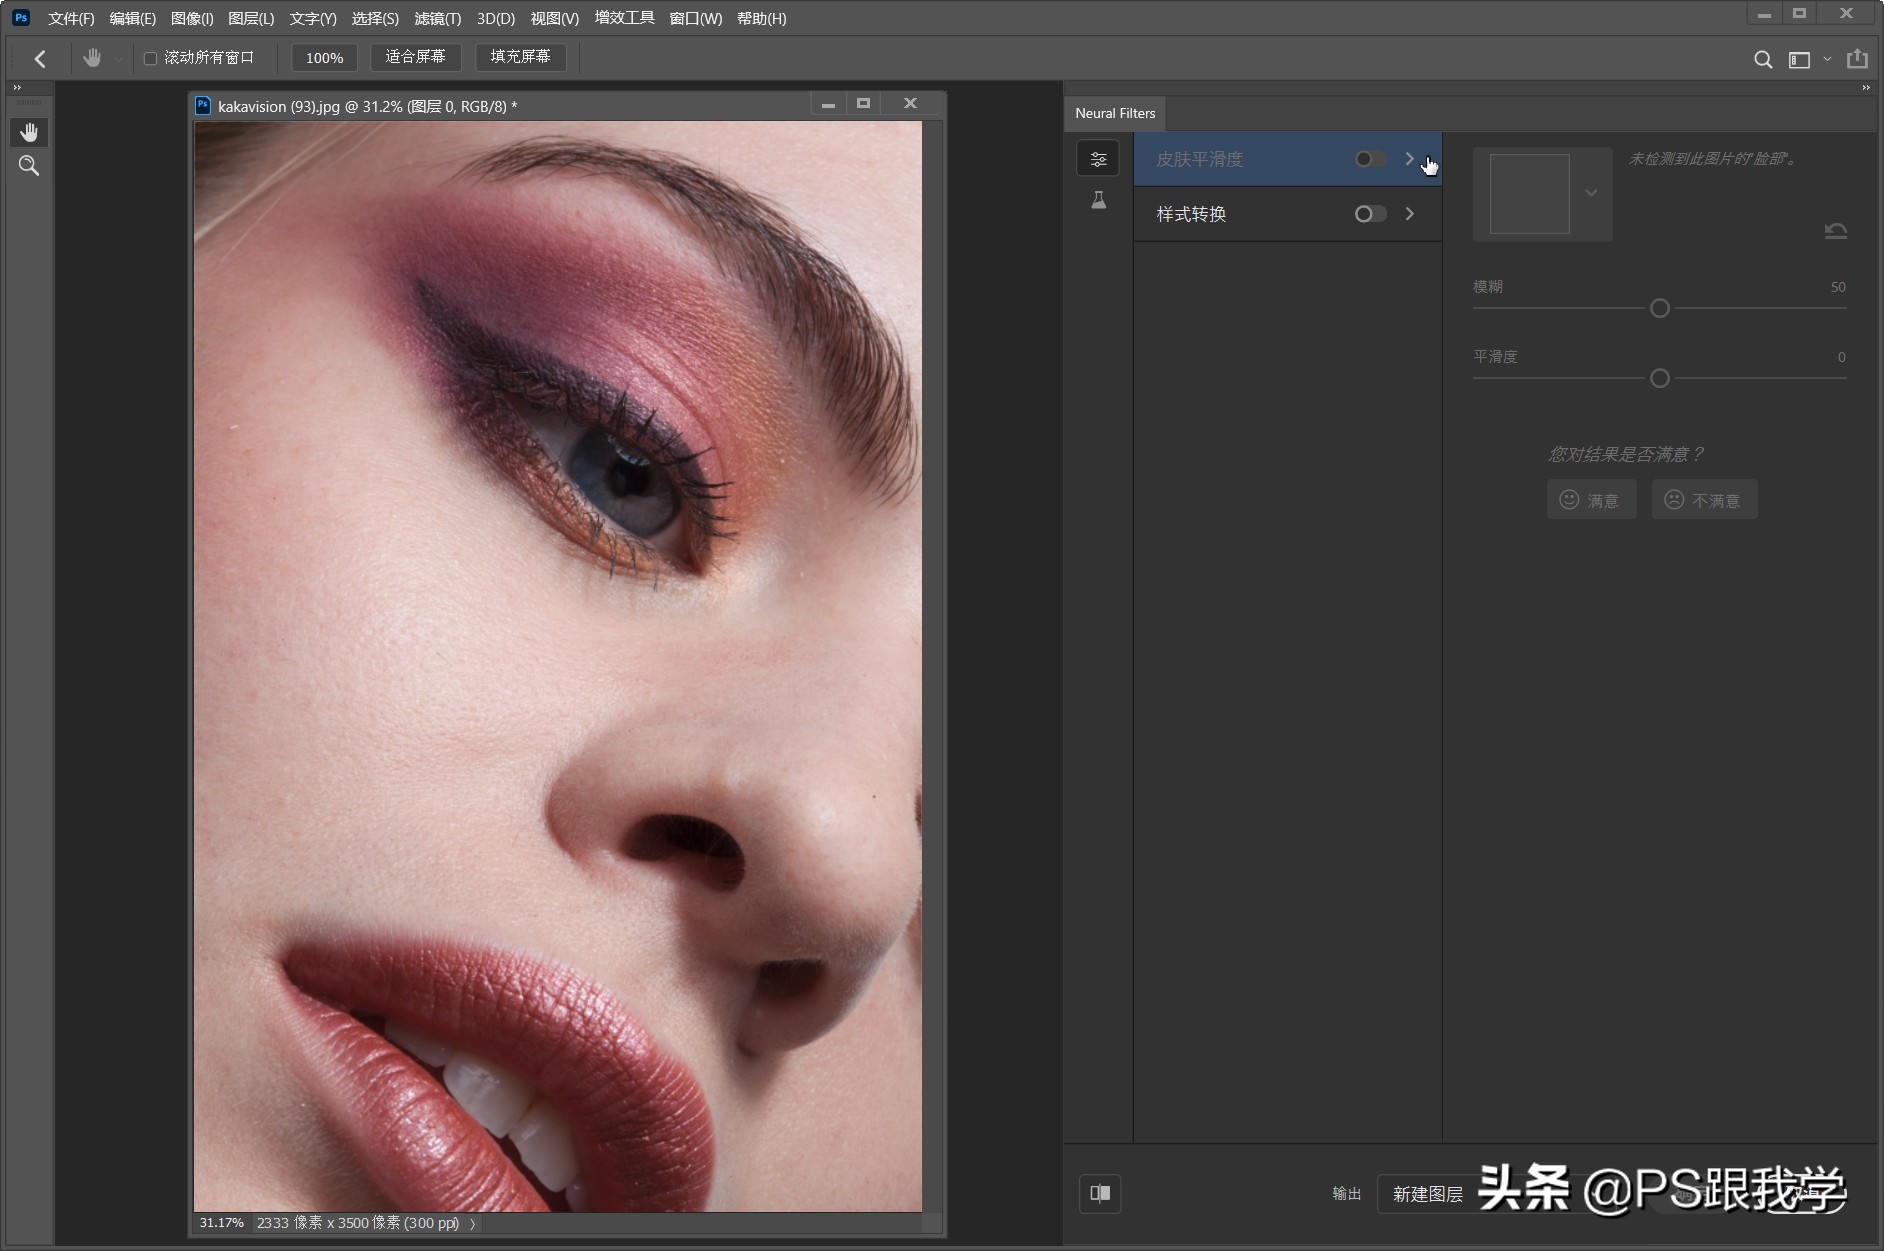Minimize the kakavision document window
The width and height of the screenshot is (1884, 1251).
pyautogui.click(x=828, y=104)
